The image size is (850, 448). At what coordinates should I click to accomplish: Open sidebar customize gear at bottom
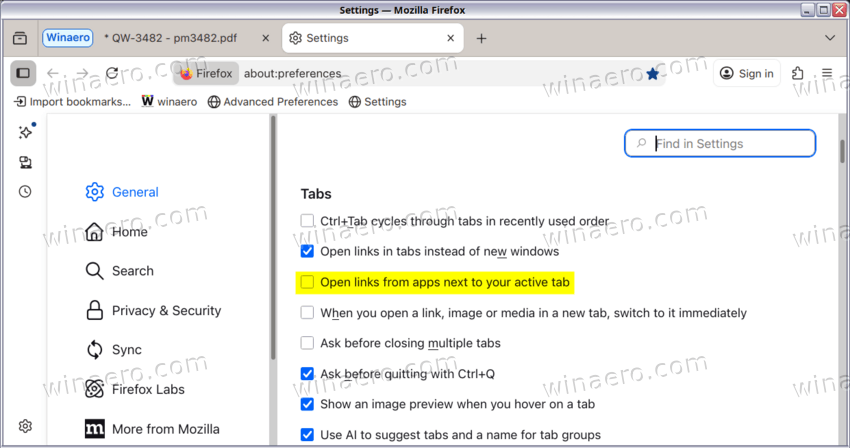25,426
